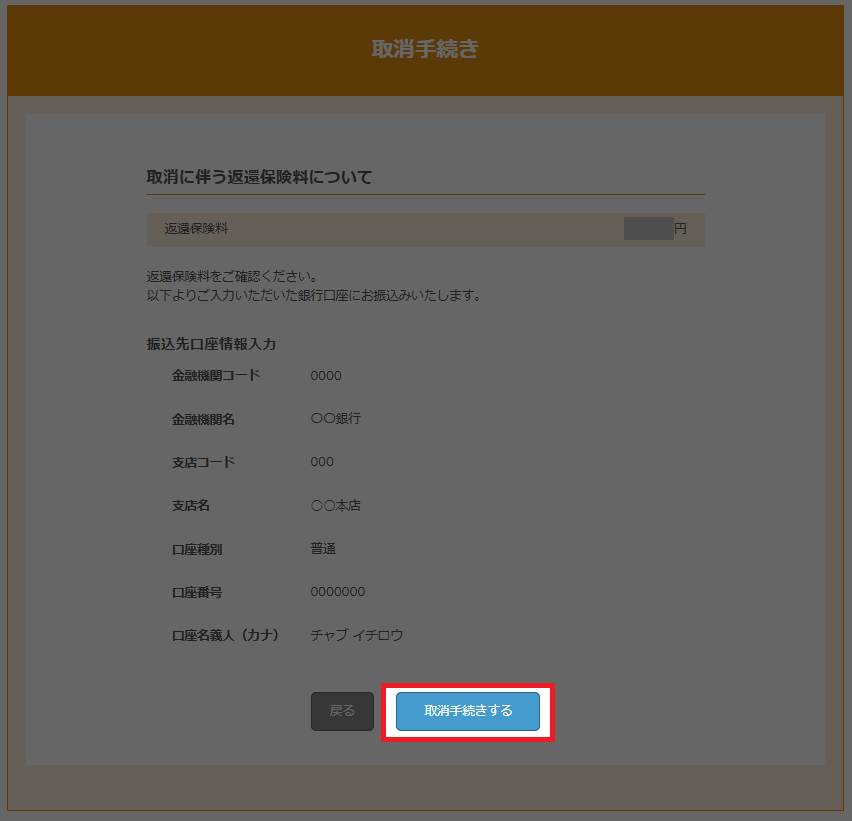Click the masked refund amount box
Image resolution: width=852 pixels, height=821 pixels.
(x=648, y=229)
